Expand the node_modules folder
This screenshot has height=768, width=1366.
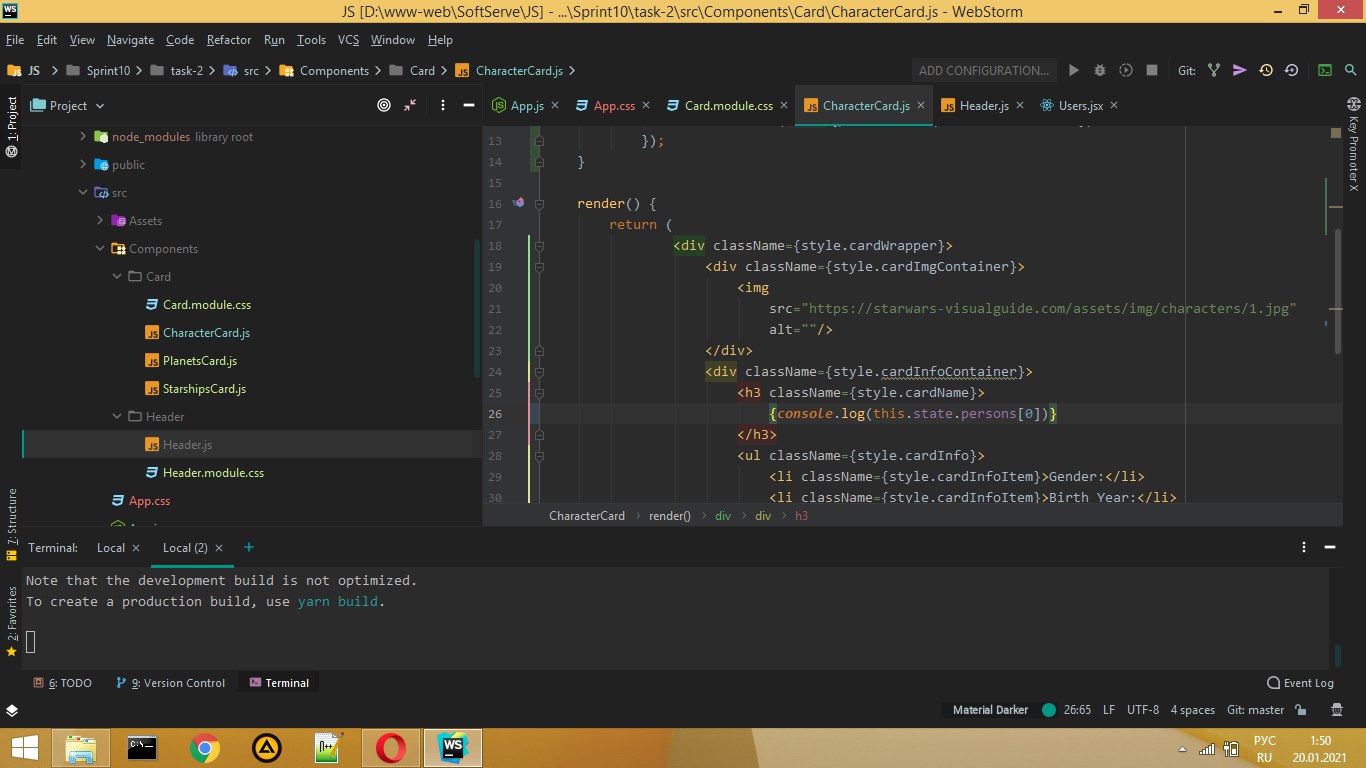tap(84, 137)
